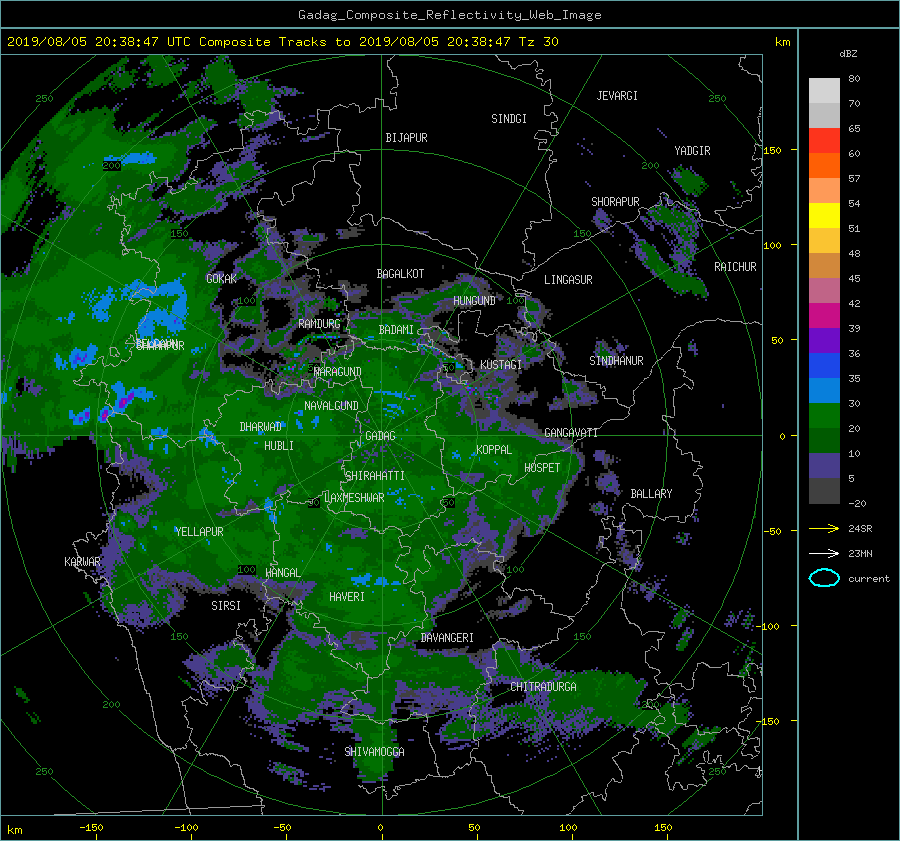This screenshot has width=900, height=841.
Task: Click the cyan 'current' ellipse legend symbol
Action: (824, 578)
